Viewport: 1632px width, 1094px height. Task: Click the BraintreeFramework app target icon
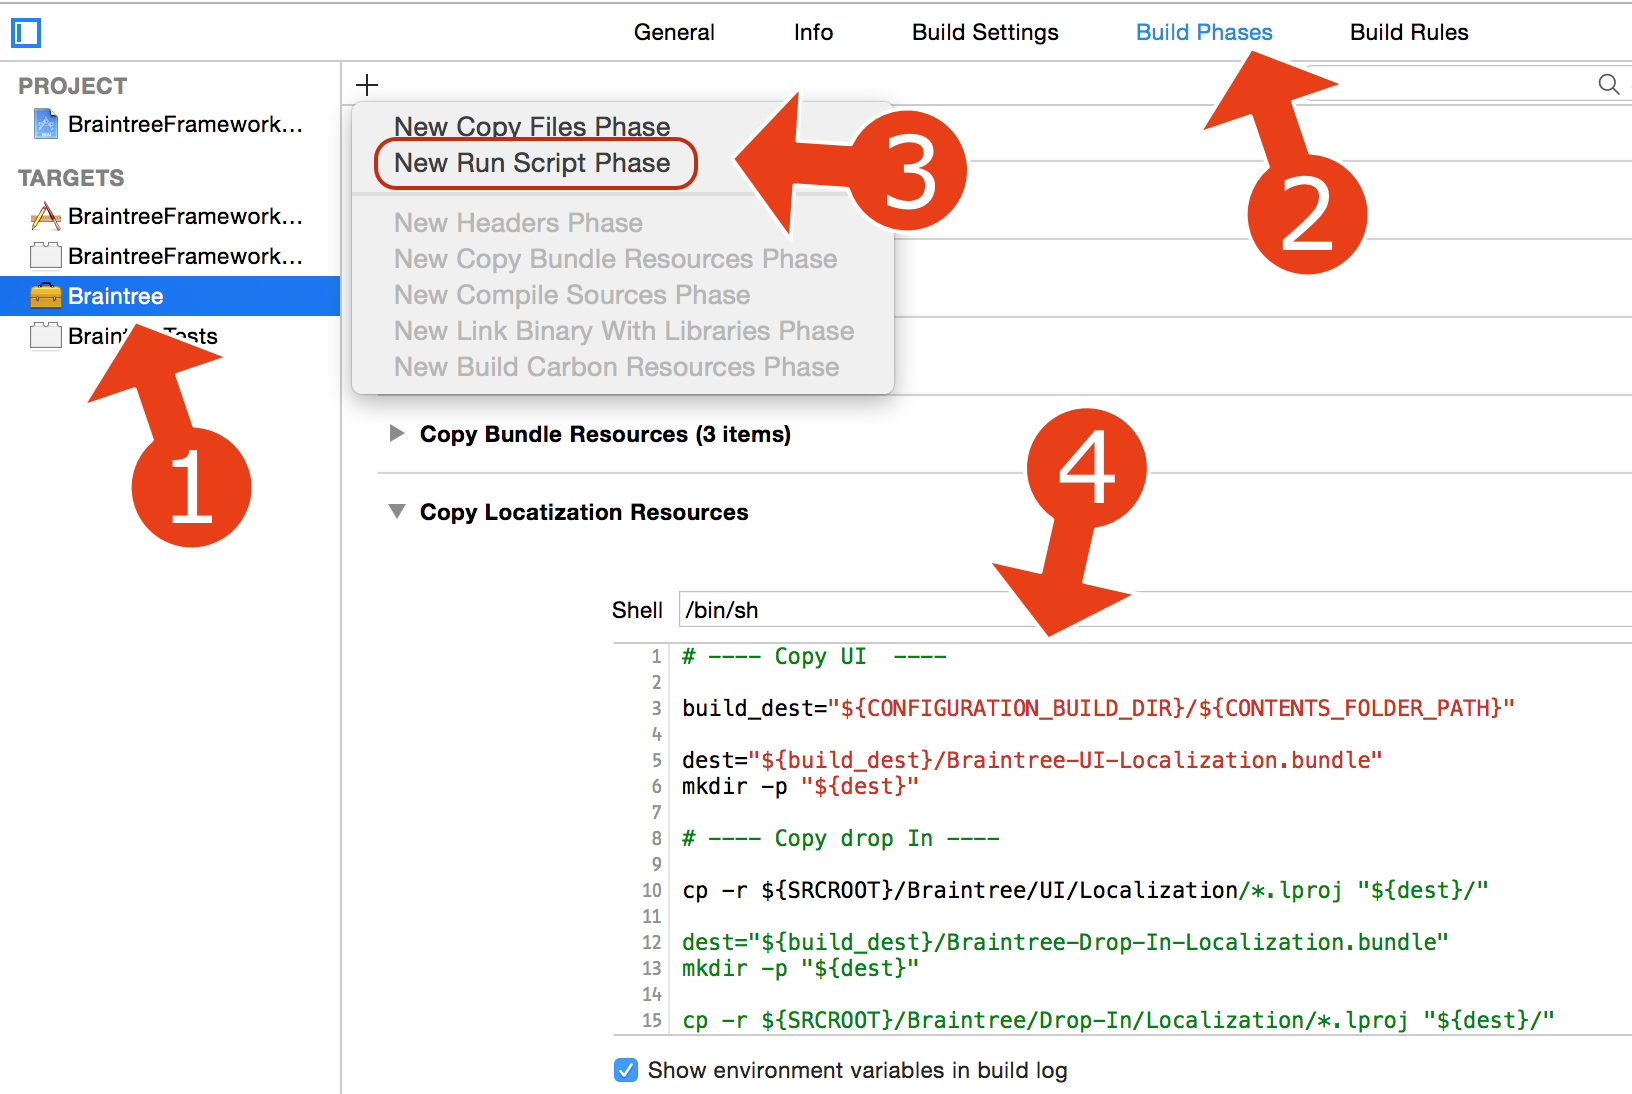click(46, 216)
